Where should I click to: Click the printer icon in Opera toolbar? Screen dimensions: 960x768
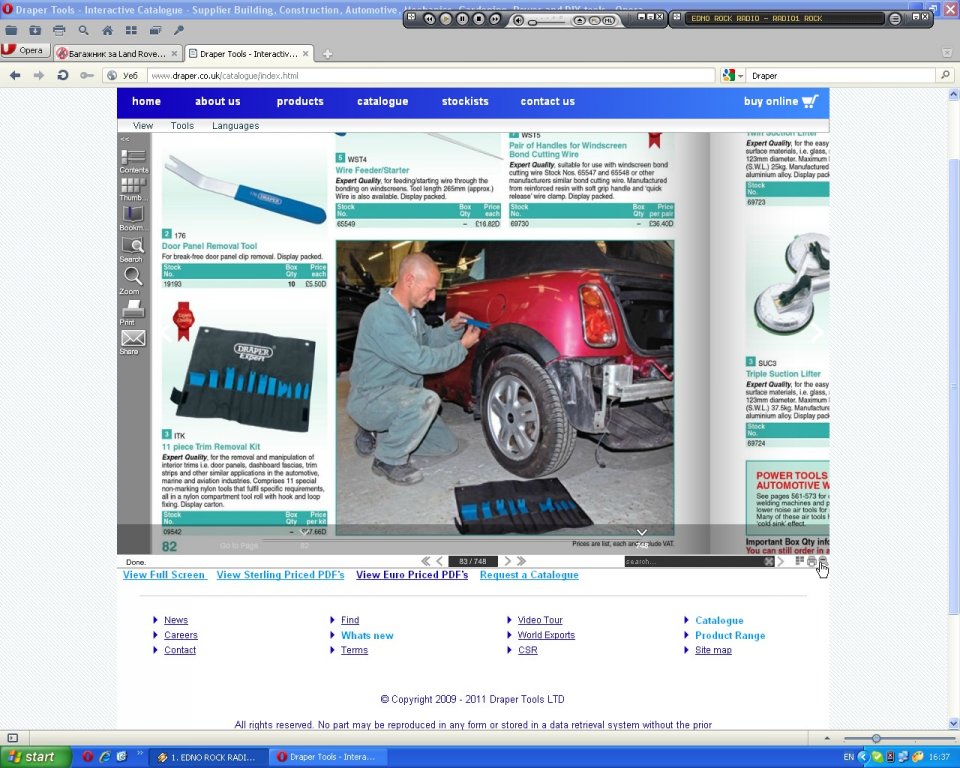click(x=59, y=30)
